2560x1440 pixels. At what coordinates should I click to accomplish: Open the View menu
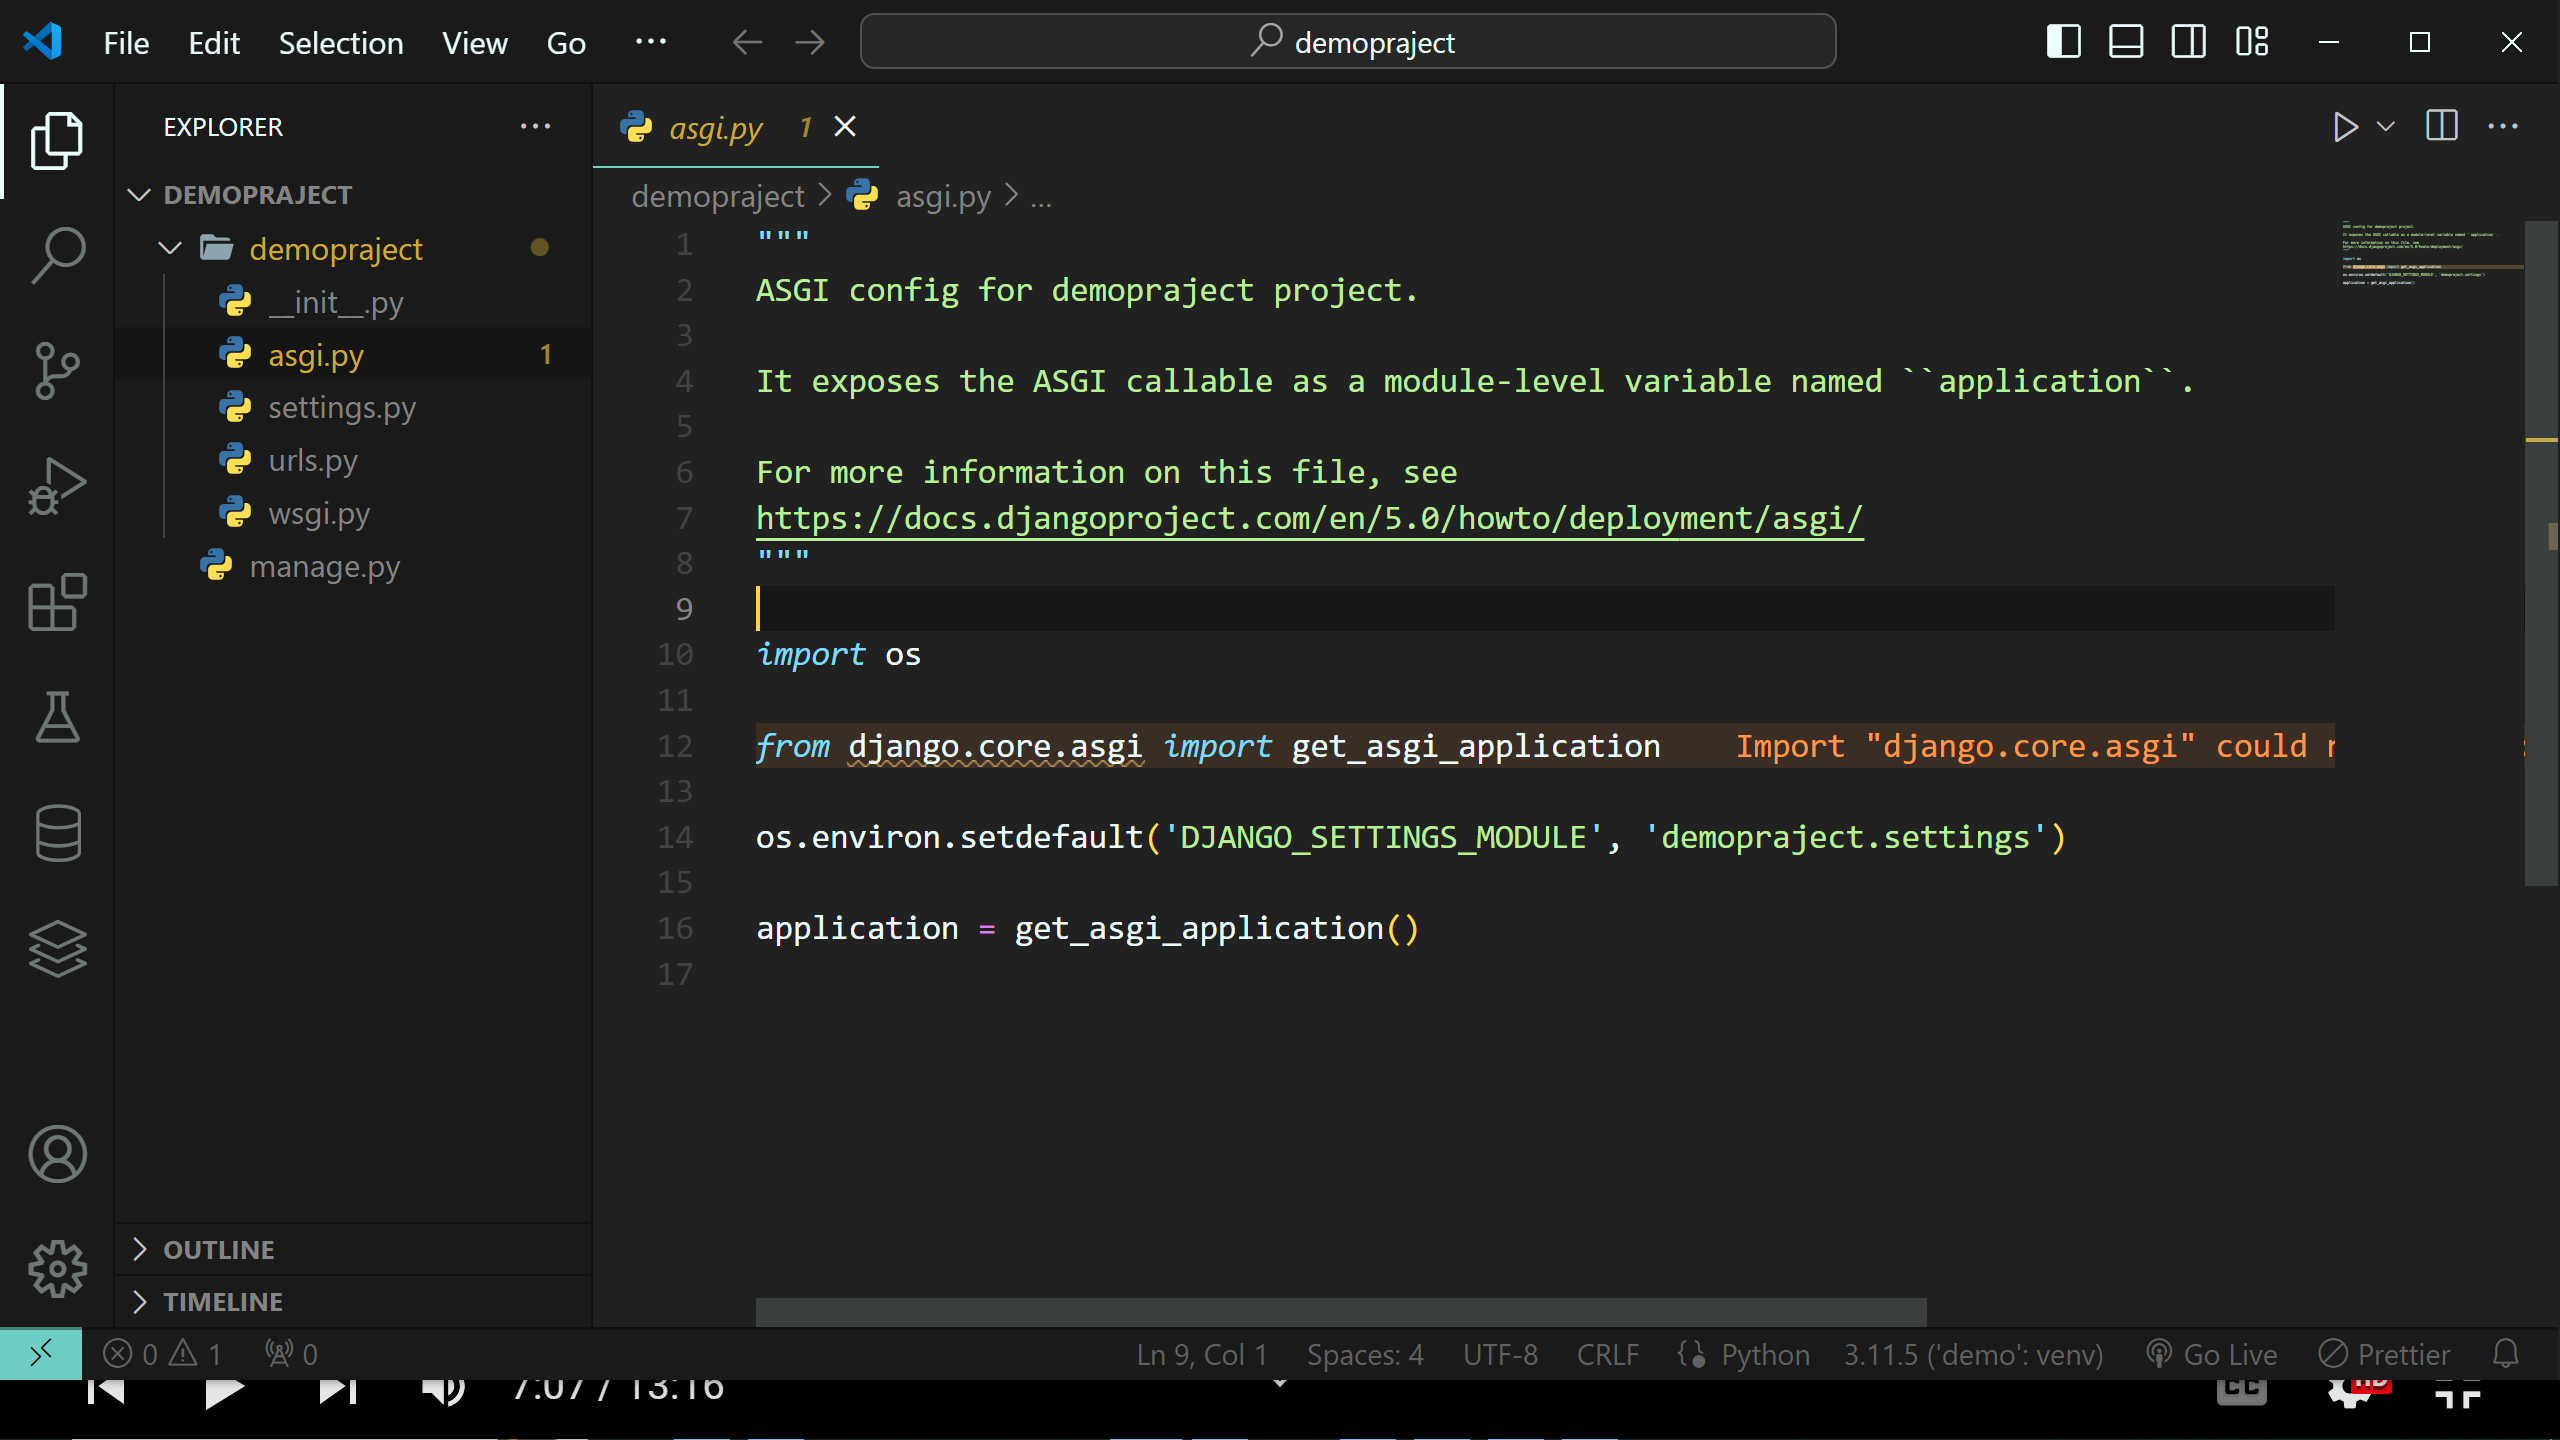[x=474, y=43]
